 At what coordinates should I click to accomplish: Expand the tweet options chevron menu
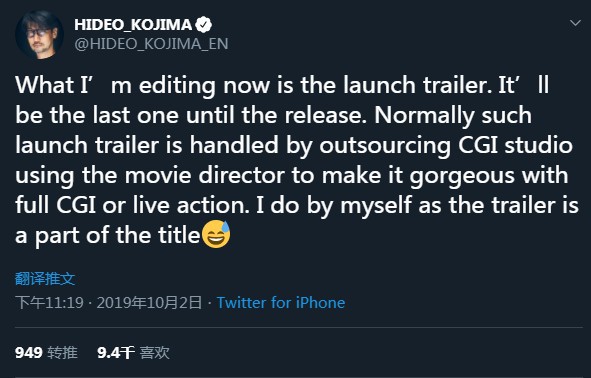click(x=575, y=23)
